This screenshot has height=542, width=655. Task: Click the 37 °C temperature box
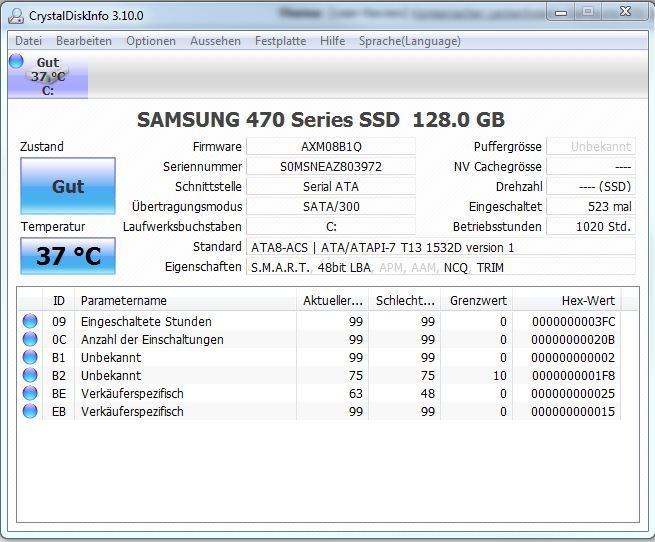pos(68,256)
